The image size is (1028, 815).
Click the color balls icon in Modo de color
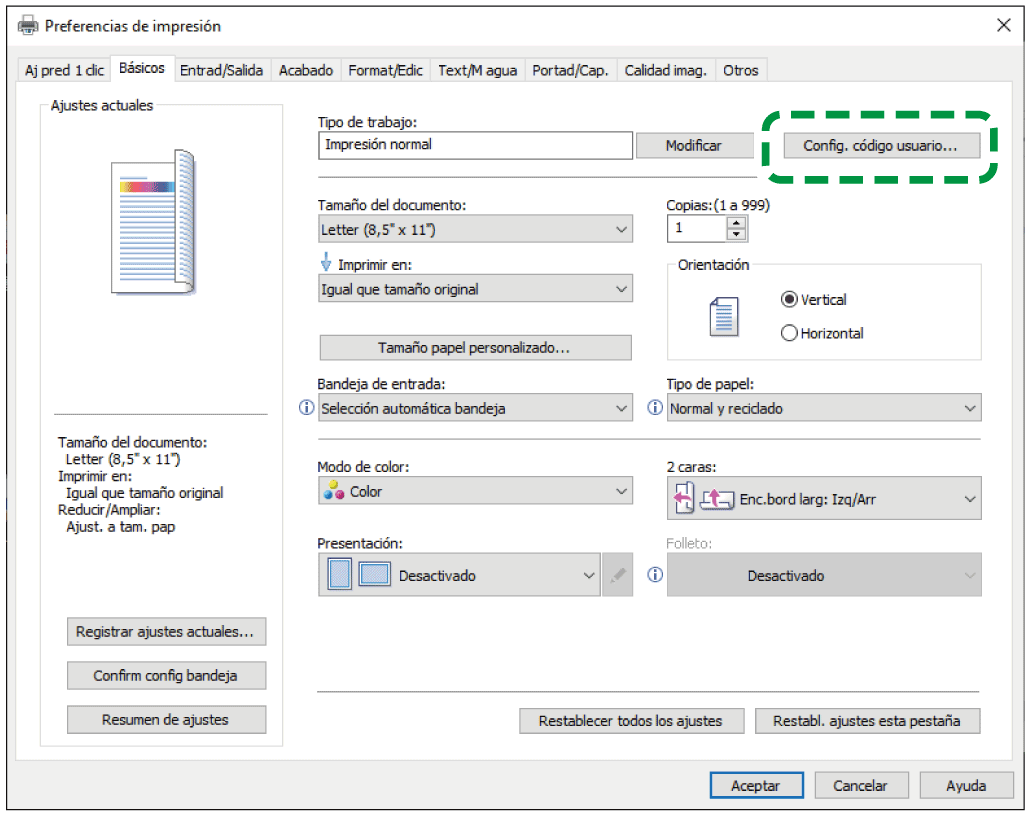point(334,491)
